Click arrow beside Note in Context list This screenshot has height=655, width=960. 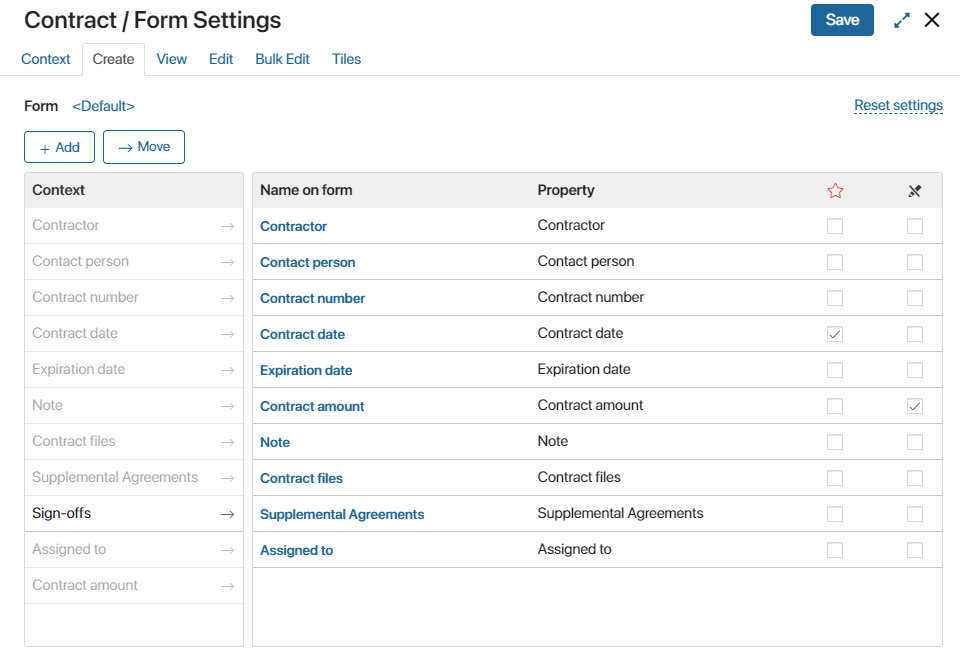tap(227, 406)
